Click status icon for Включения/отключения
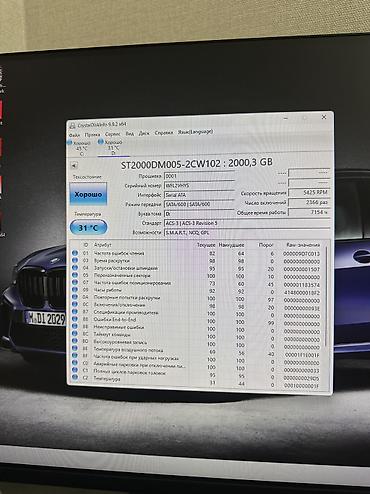Screen dimensions: 370x494 coord(75,304)
